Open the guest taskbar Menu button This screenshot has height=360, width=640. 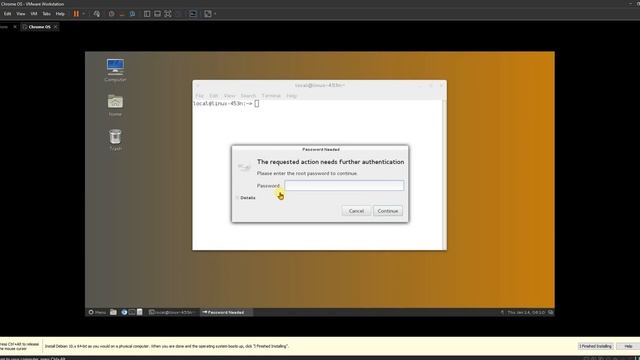(98, 312)
